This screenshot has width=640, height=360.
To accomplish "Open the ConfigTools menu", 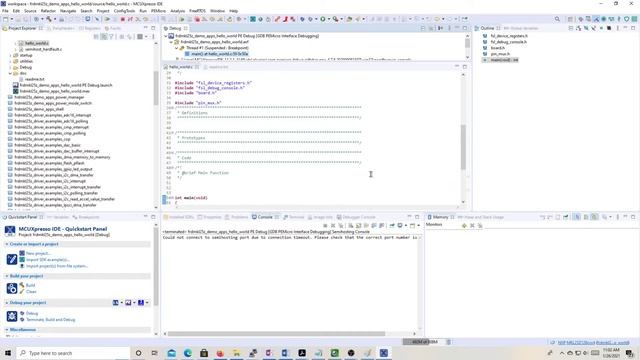I will (124, 11).
